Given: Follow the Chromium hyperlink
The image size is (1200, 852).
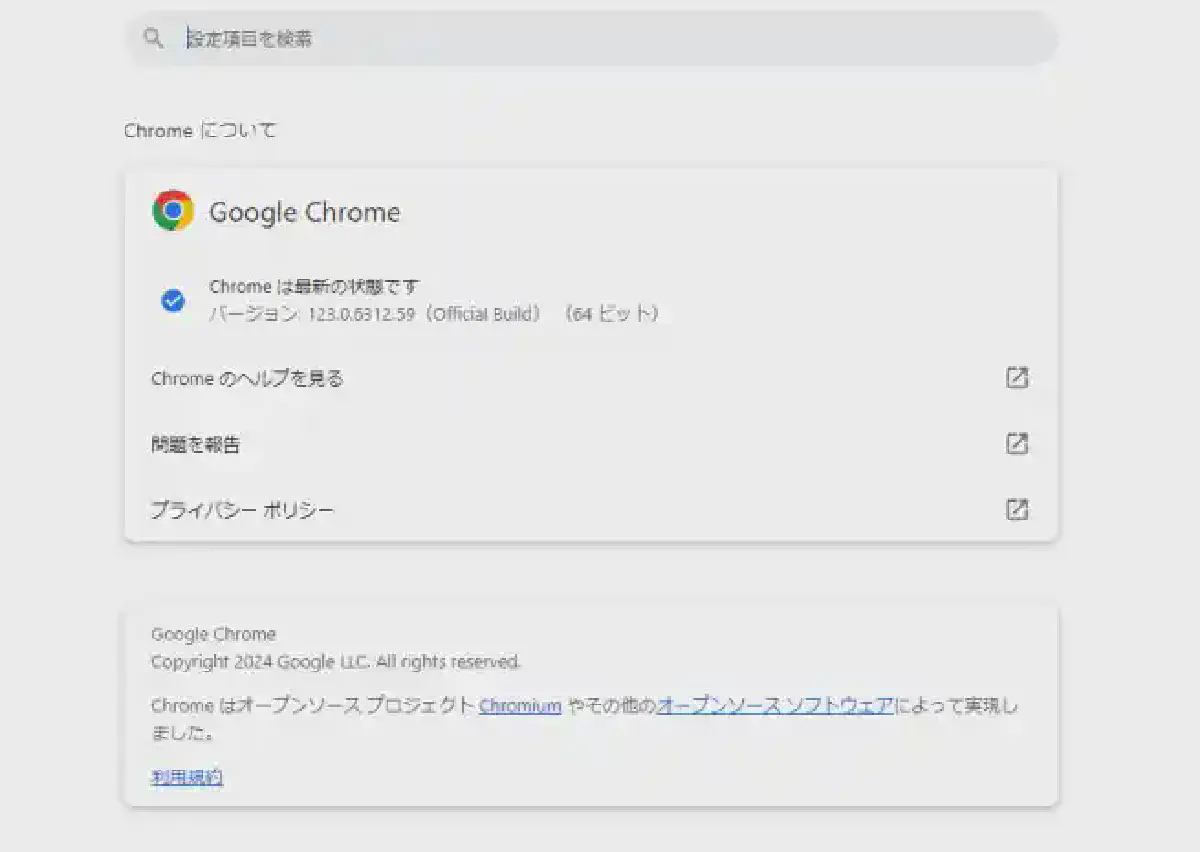Looking at the screenshot, I should coord(520,706).
